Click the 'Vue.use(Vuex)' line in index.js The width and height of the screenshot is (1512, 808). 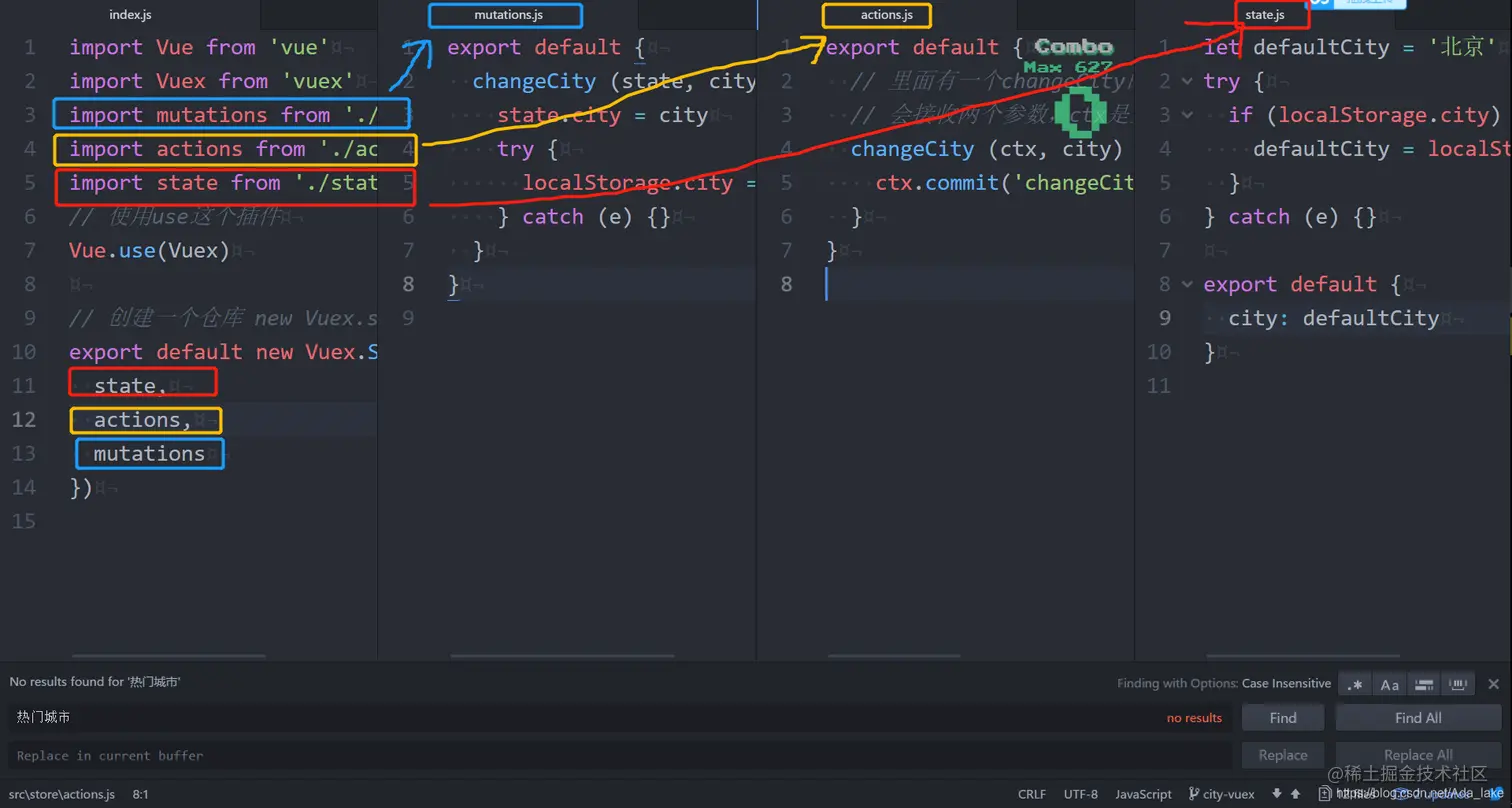149,251
